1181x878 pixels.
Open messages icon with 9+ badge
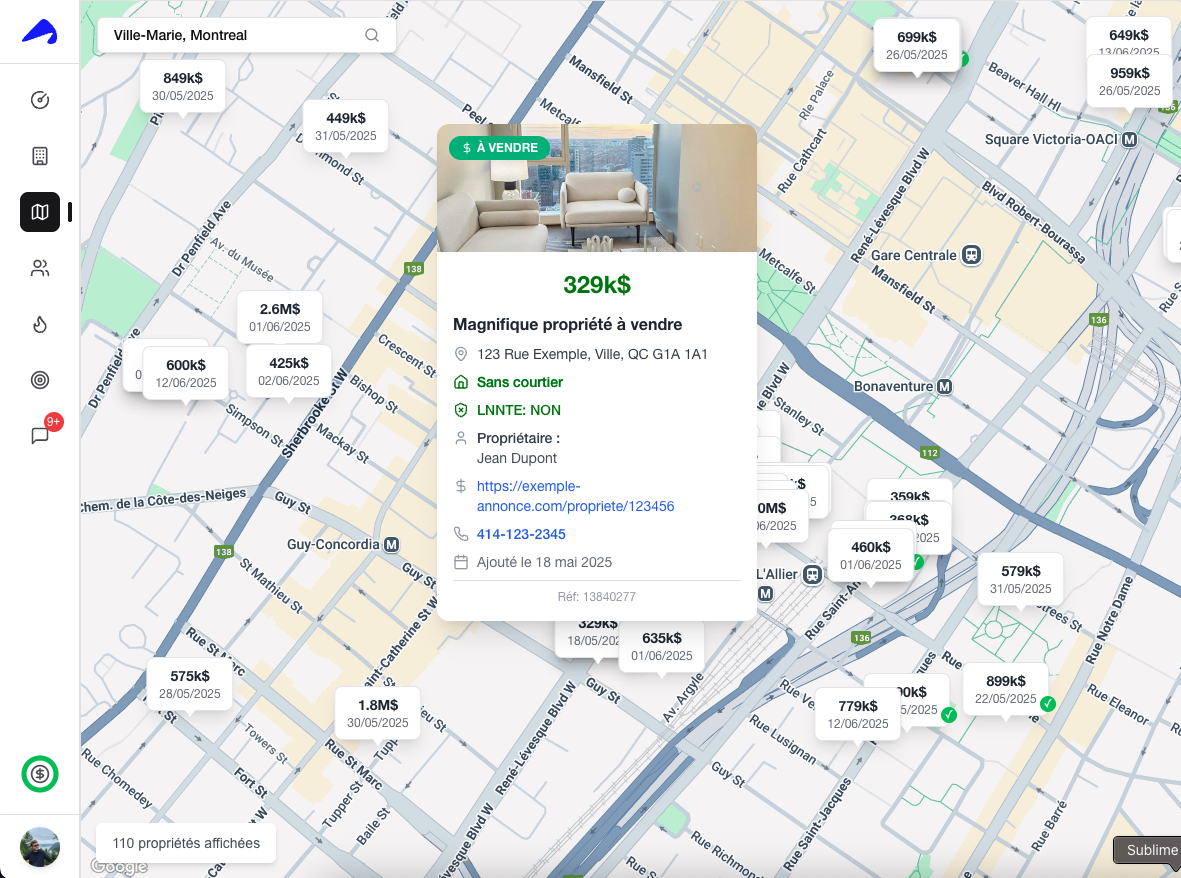[40, 436]
